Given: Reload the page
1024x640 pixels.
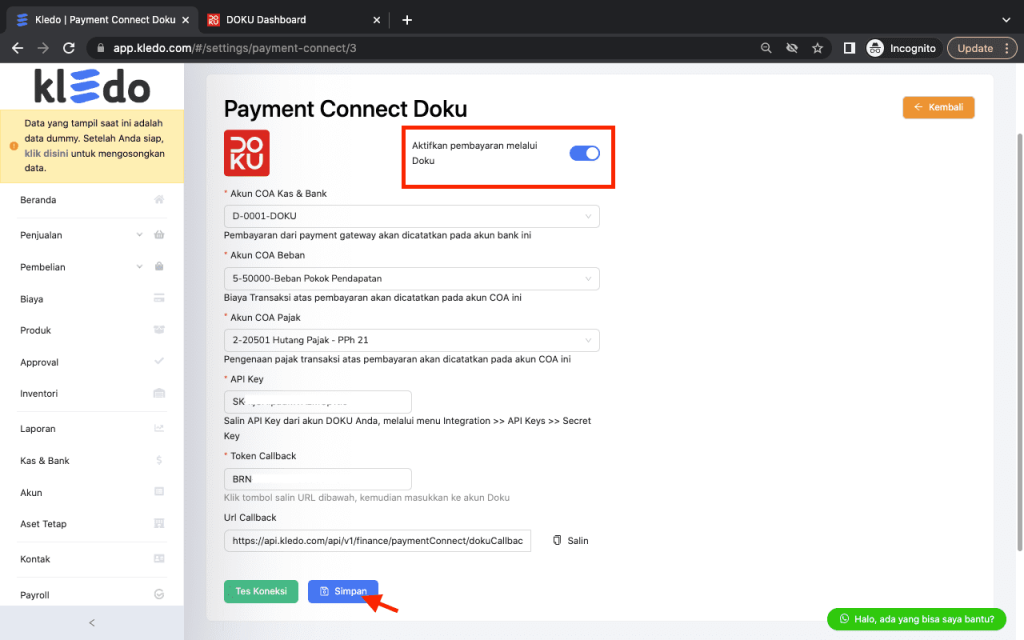Looking at the screenshot, I should point(69,48).
